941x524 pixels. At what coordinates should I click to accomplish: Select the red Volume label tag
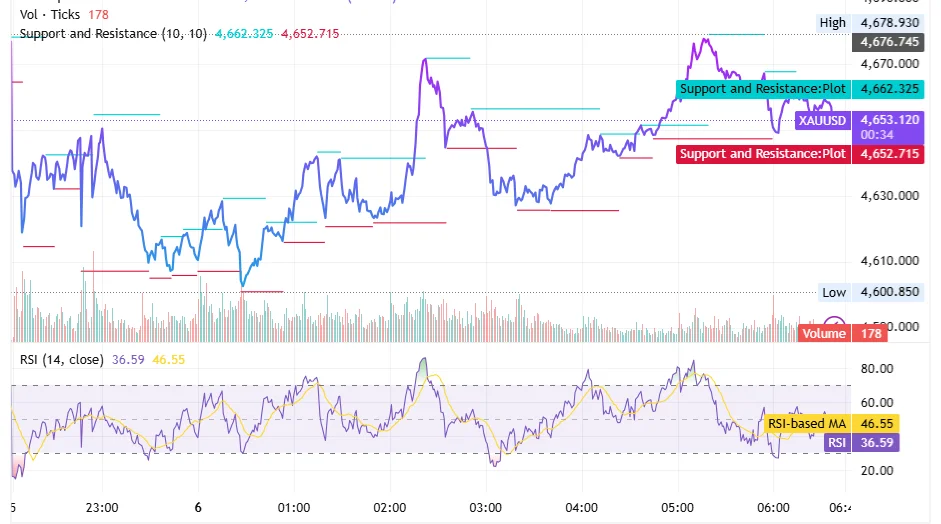823,334
